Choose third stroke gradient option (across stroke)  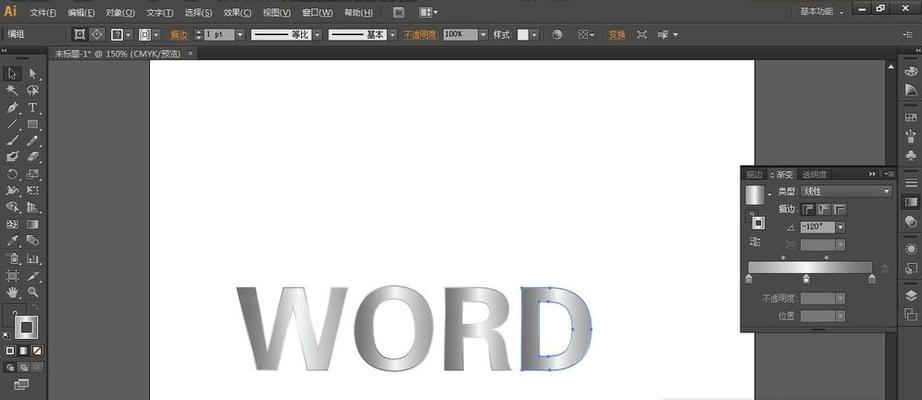coord(840,209)
